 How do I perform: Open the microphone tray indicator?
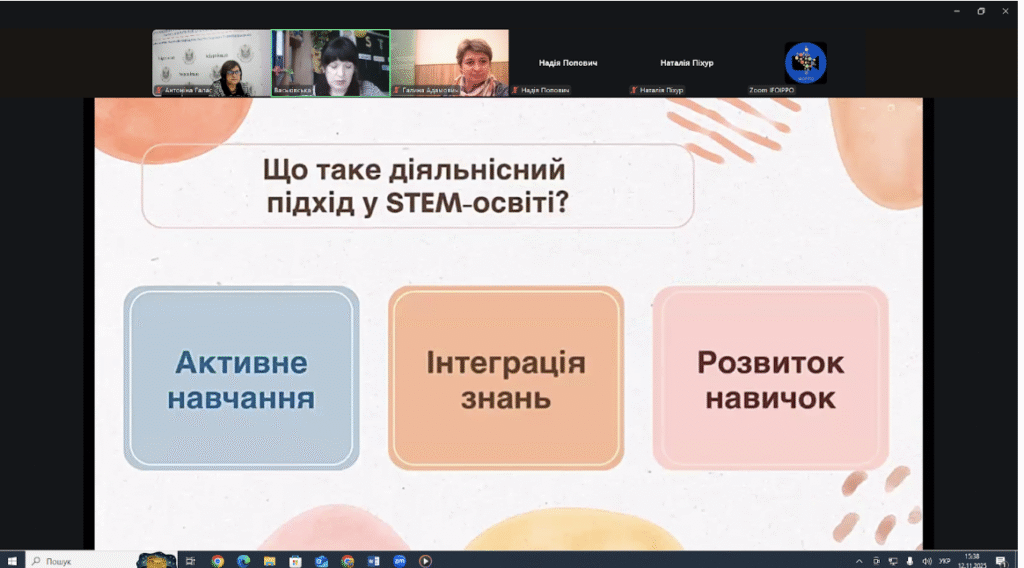point(910,561)
